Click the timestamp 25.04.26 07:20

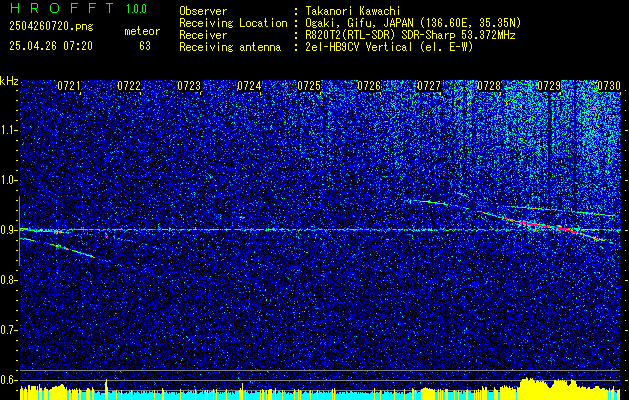tap(51, 46)
